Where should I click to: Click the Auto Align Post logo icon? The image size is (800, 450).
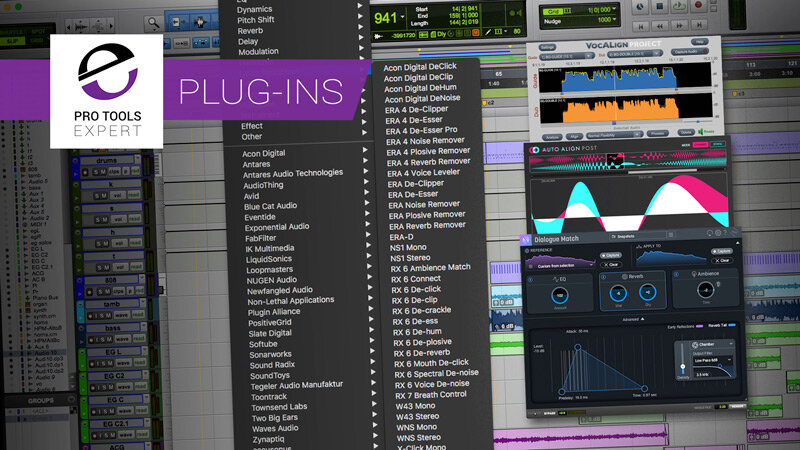(534, 150)
